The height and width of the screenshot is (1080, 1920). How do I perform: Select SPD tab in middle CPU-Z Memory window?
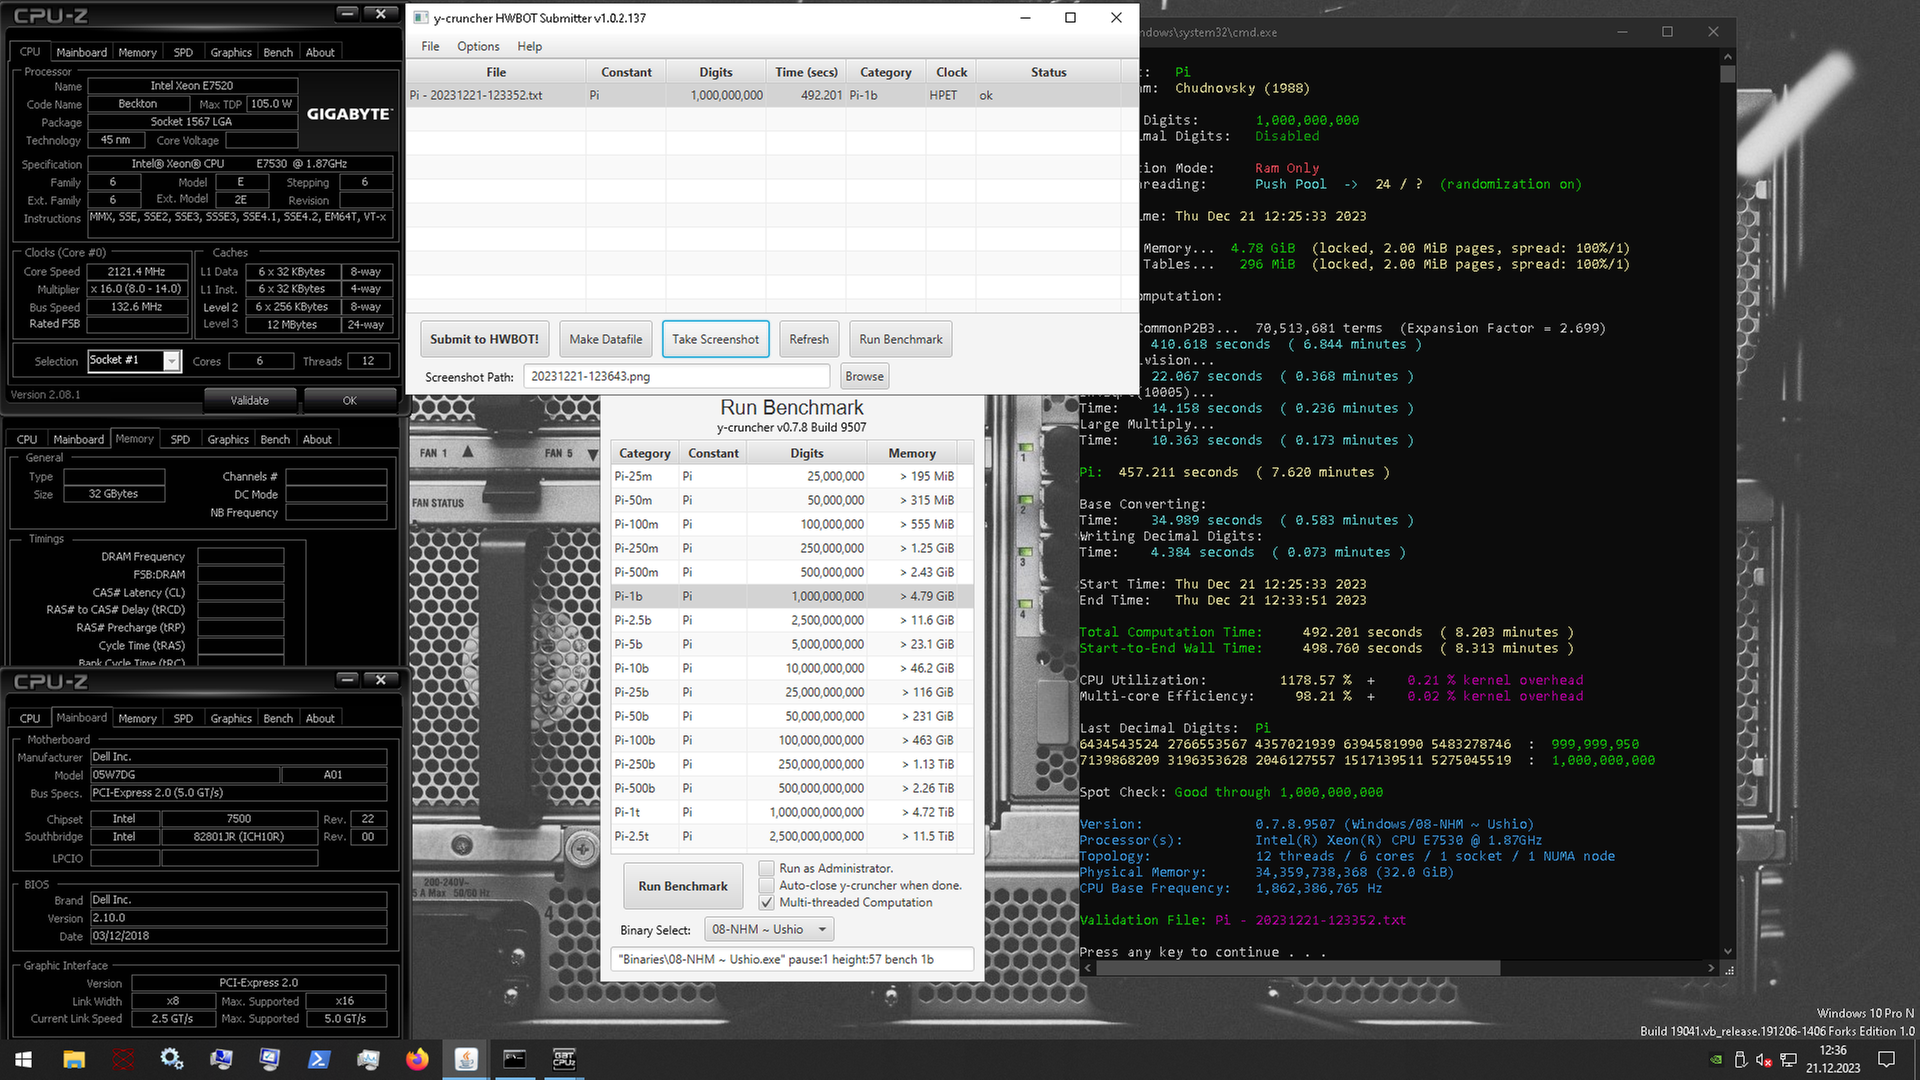(x=180, y=439)
